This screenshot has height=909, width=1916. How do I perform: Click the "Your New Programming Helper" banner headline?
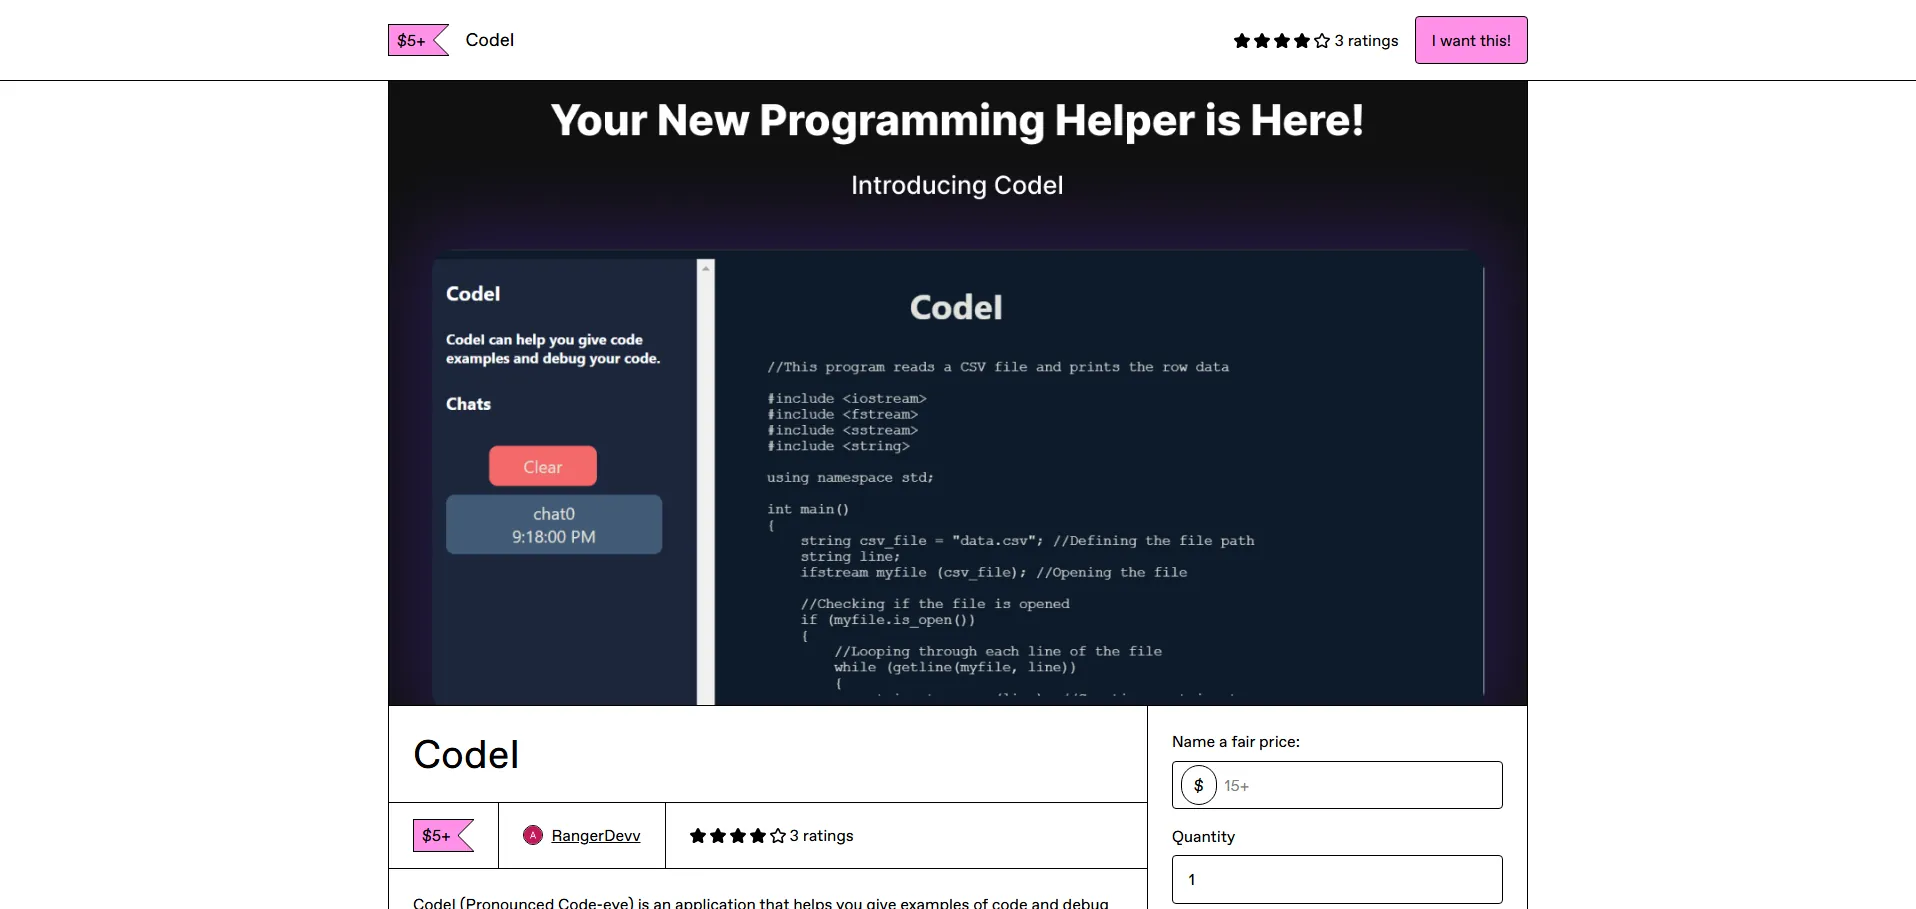click(957, 121)
